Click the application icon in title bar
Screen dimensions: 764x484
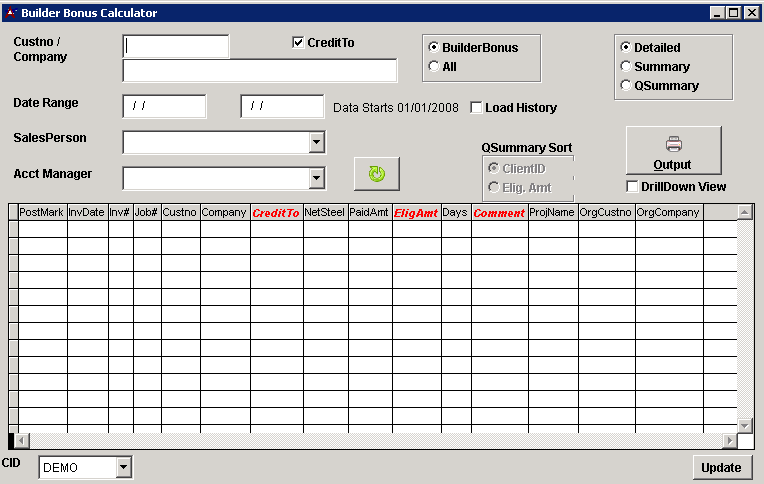[x=10, y=13]
